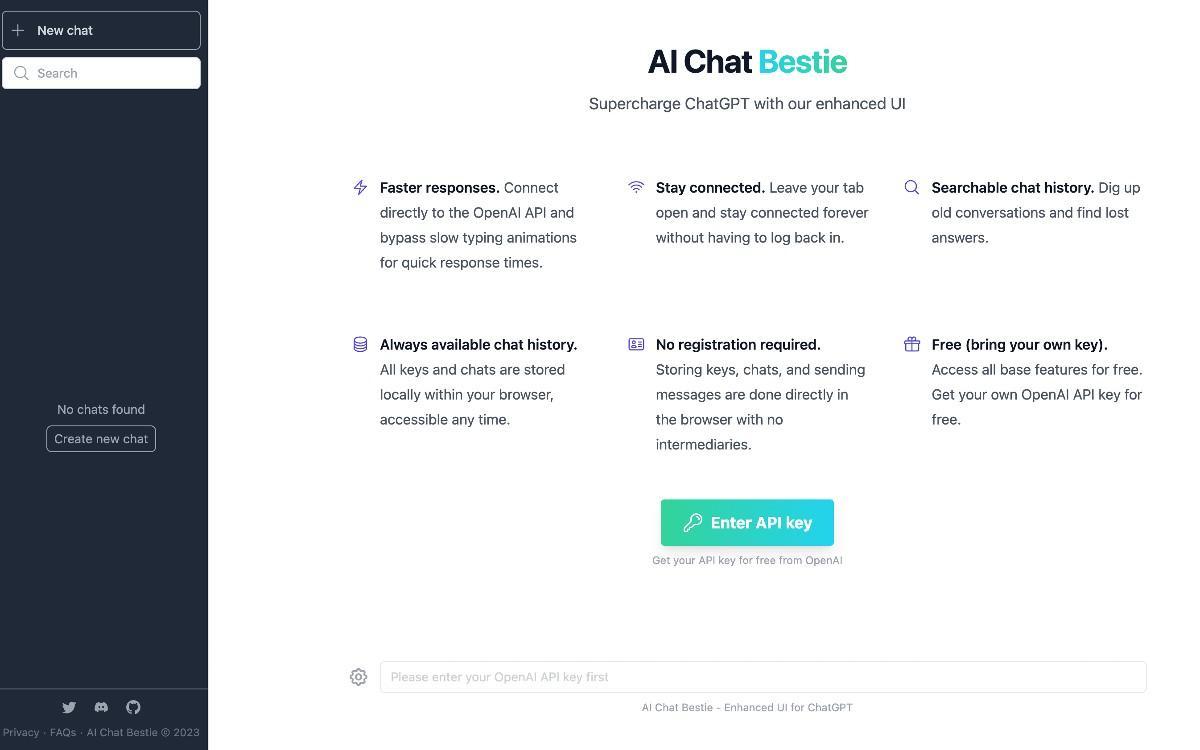Click the wifi icon beside Stay connected
1200x750 pixels.
coord(636,187)
